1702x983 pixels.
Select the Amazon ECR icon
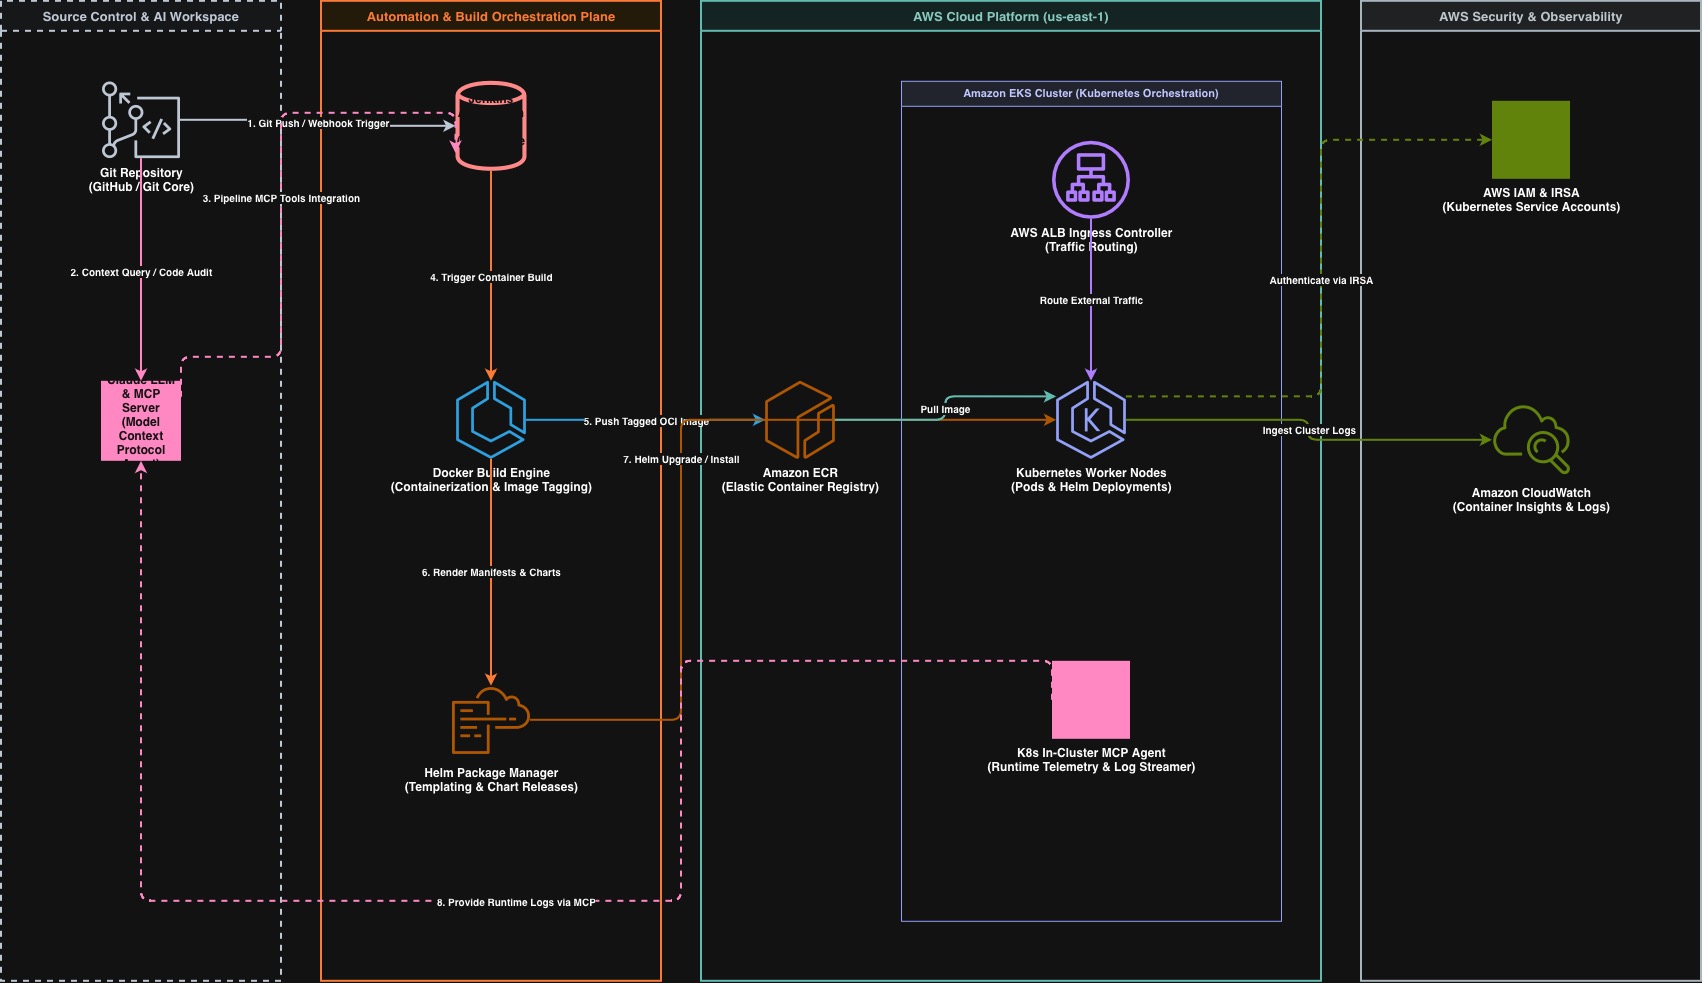(x=800, y=420)
